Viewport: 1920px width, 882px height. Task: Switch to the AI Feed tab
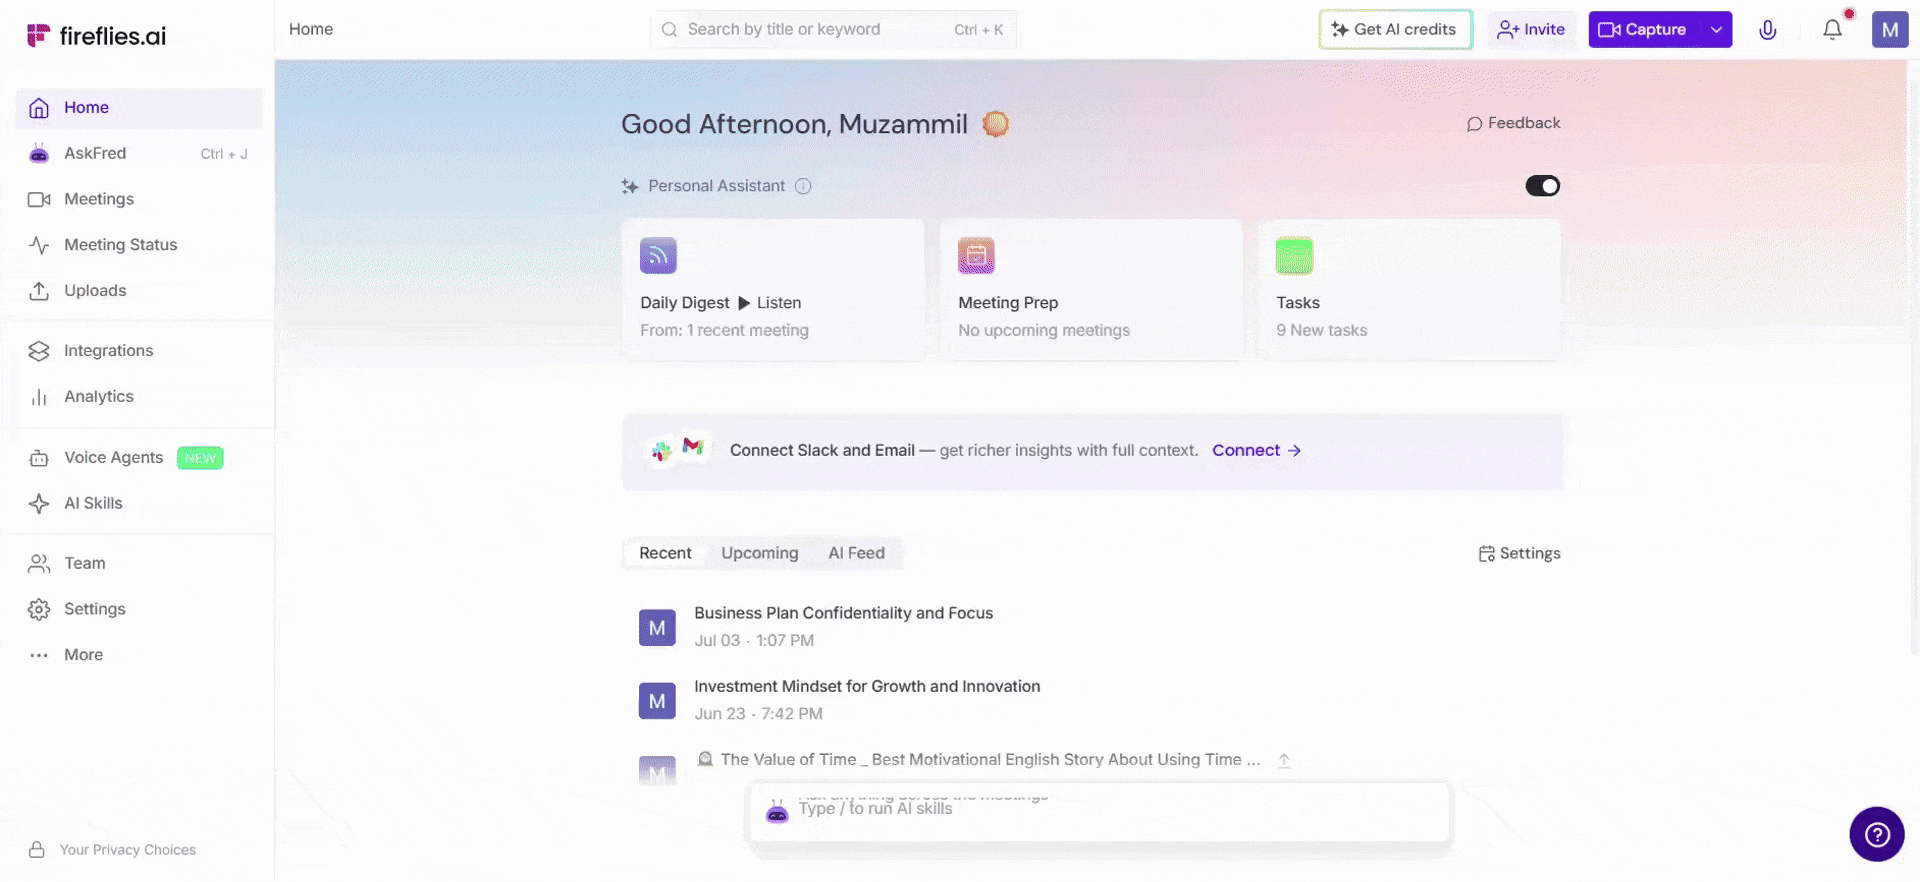tap(856, 554)
